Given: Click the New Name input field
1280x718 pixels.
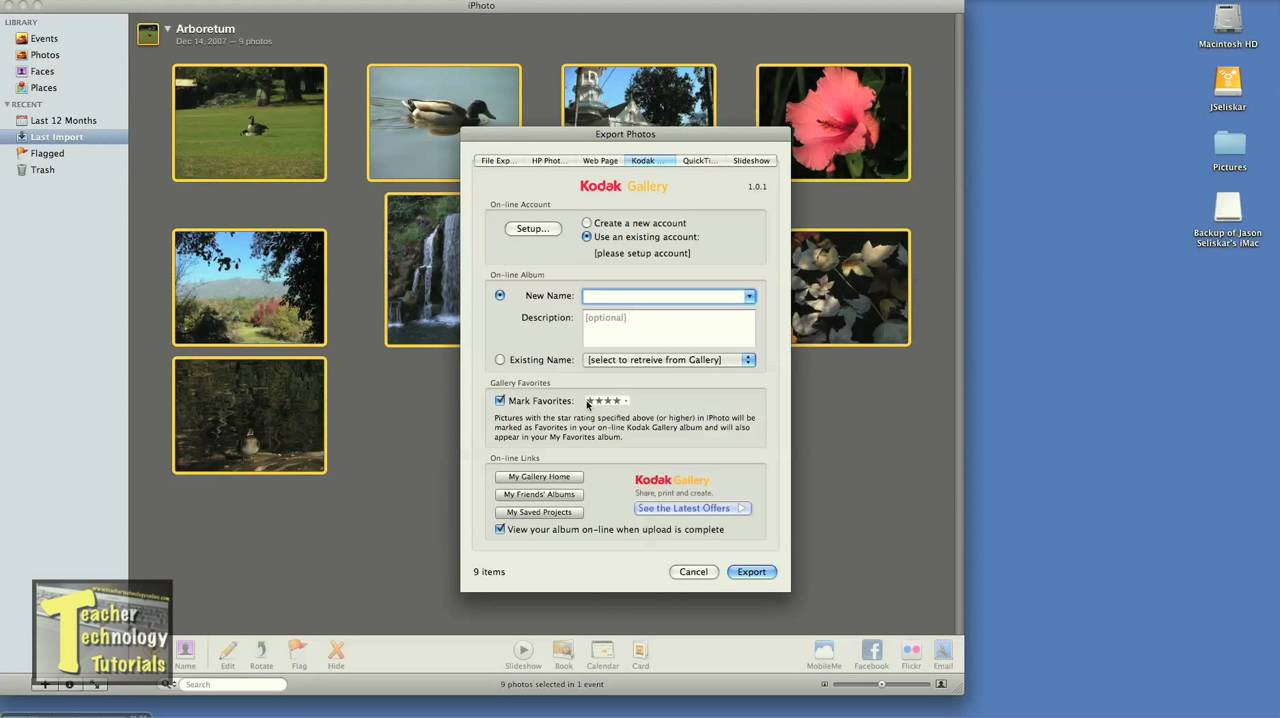Looking at the screenshot, I should 664,296.
